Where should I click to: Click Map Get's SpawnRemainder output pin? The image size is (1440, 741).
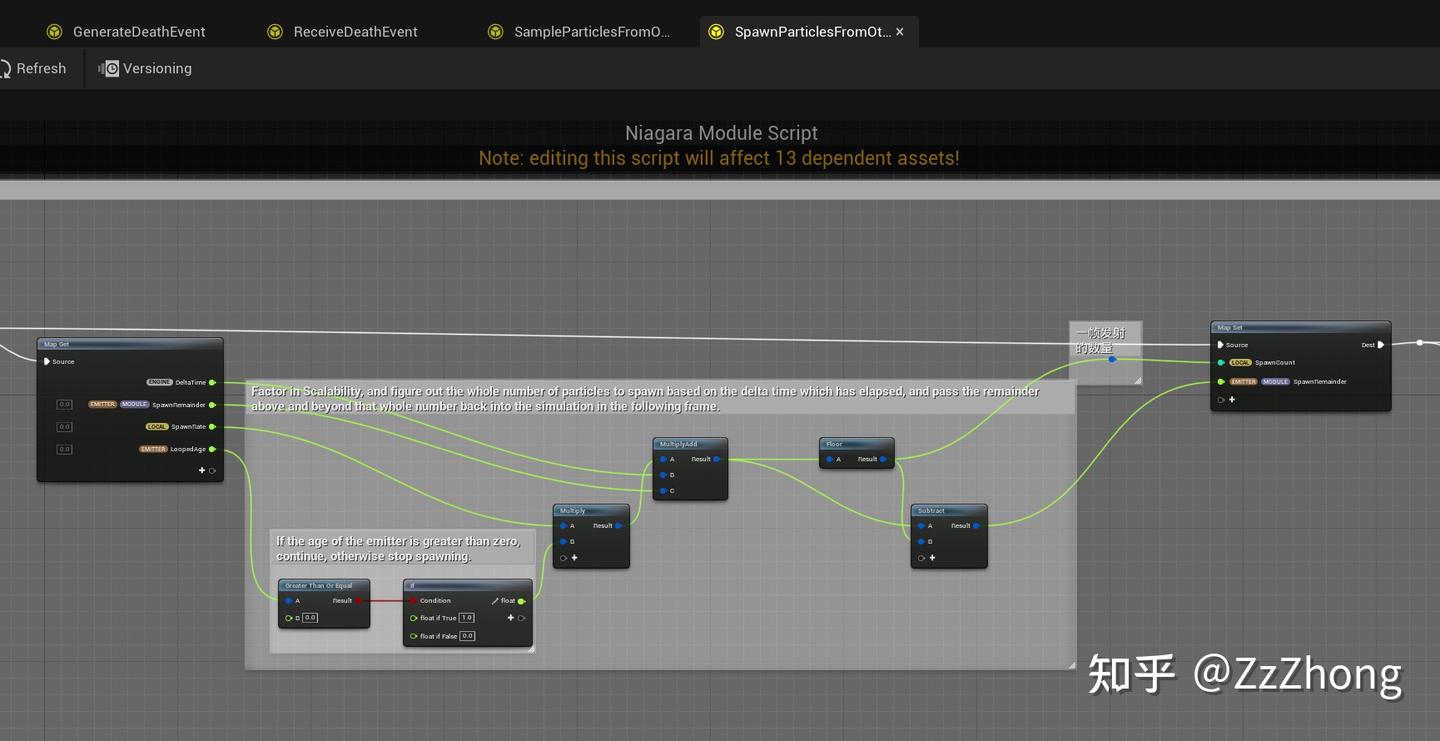tap(212, 405)
